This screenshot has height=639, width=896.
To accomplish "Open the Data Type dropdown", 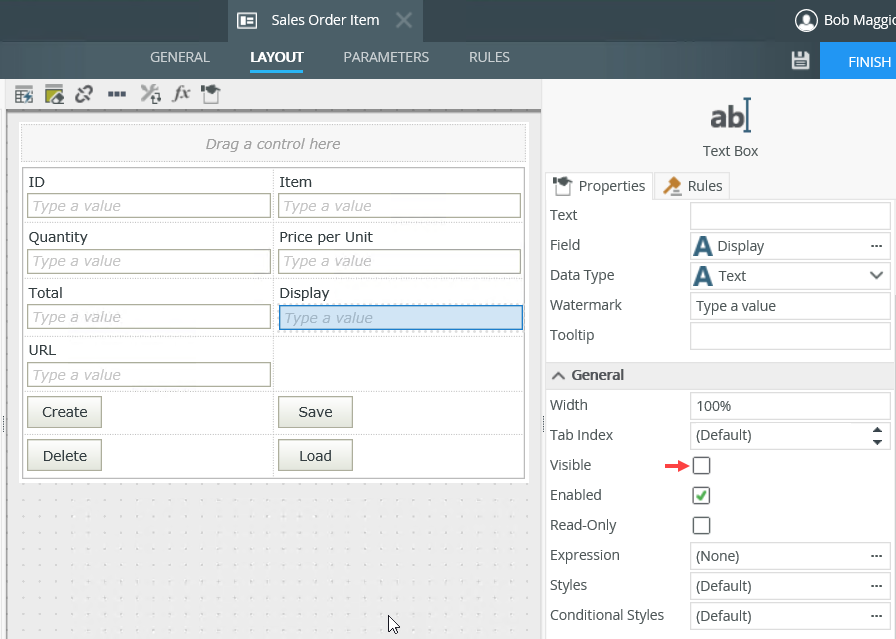I will pyautogui.click(x=876, y=276).
